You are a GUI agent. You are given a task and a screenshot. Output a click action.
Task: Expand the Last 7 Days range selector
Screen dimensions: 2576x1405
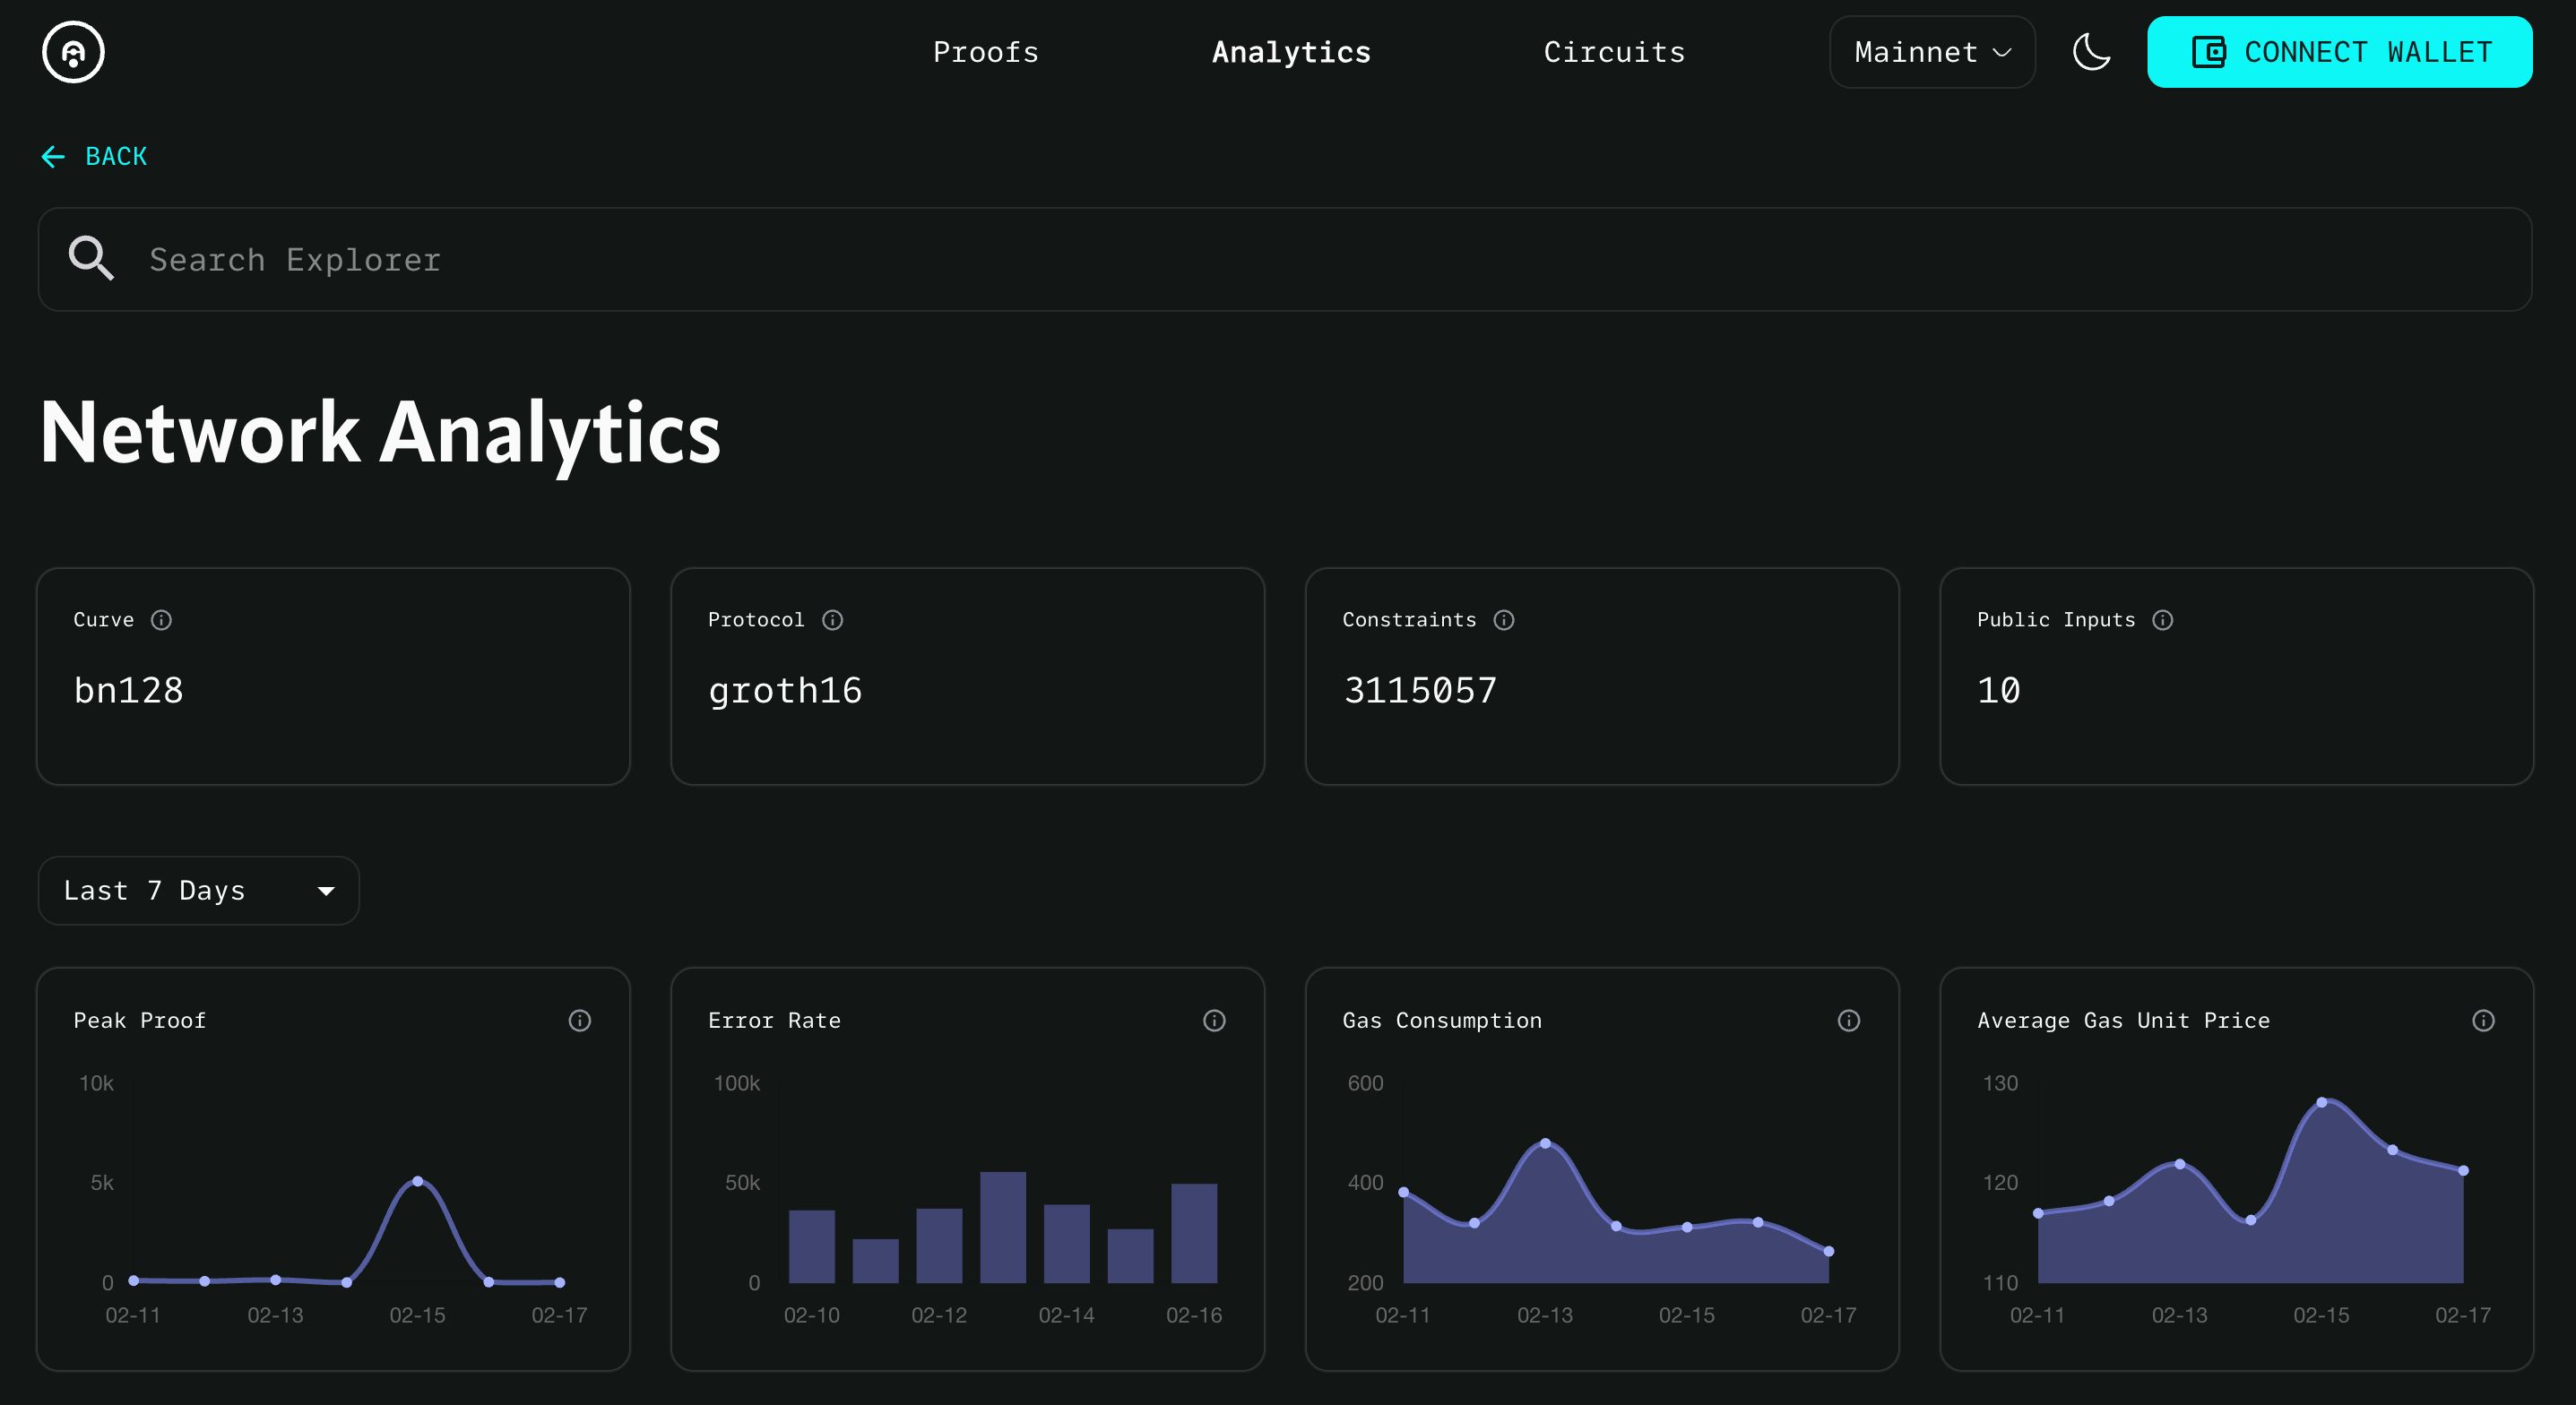(x=198, y=890)
